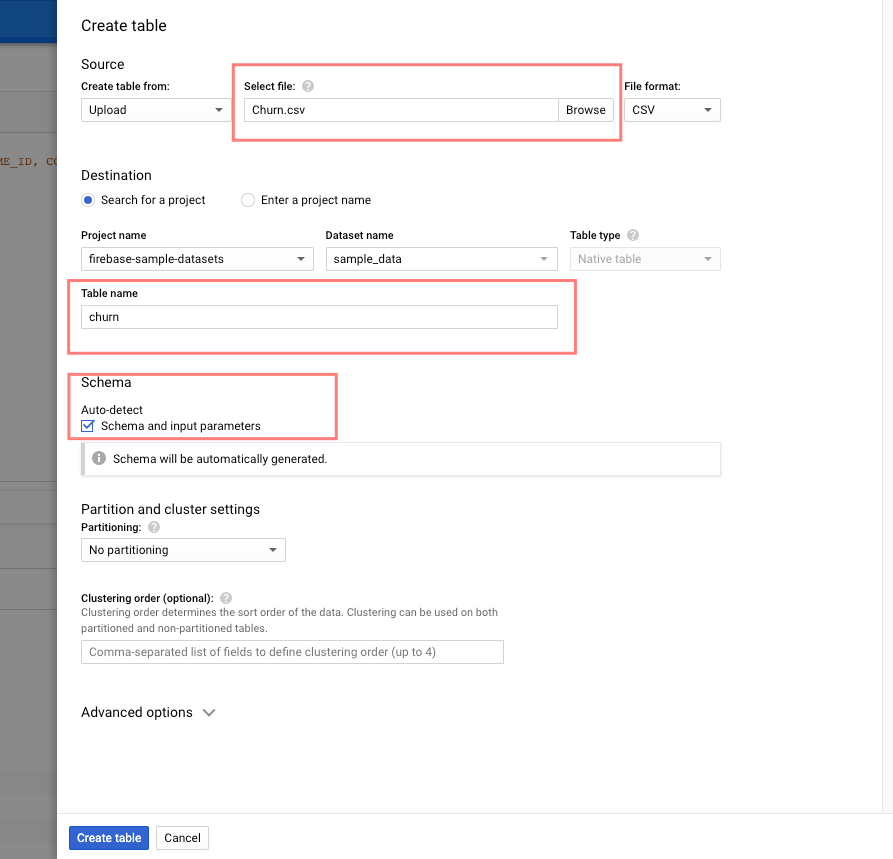This screenshot has width=893, height=859.
Task: Expand Advanced options section
Action: click(148, 713)
